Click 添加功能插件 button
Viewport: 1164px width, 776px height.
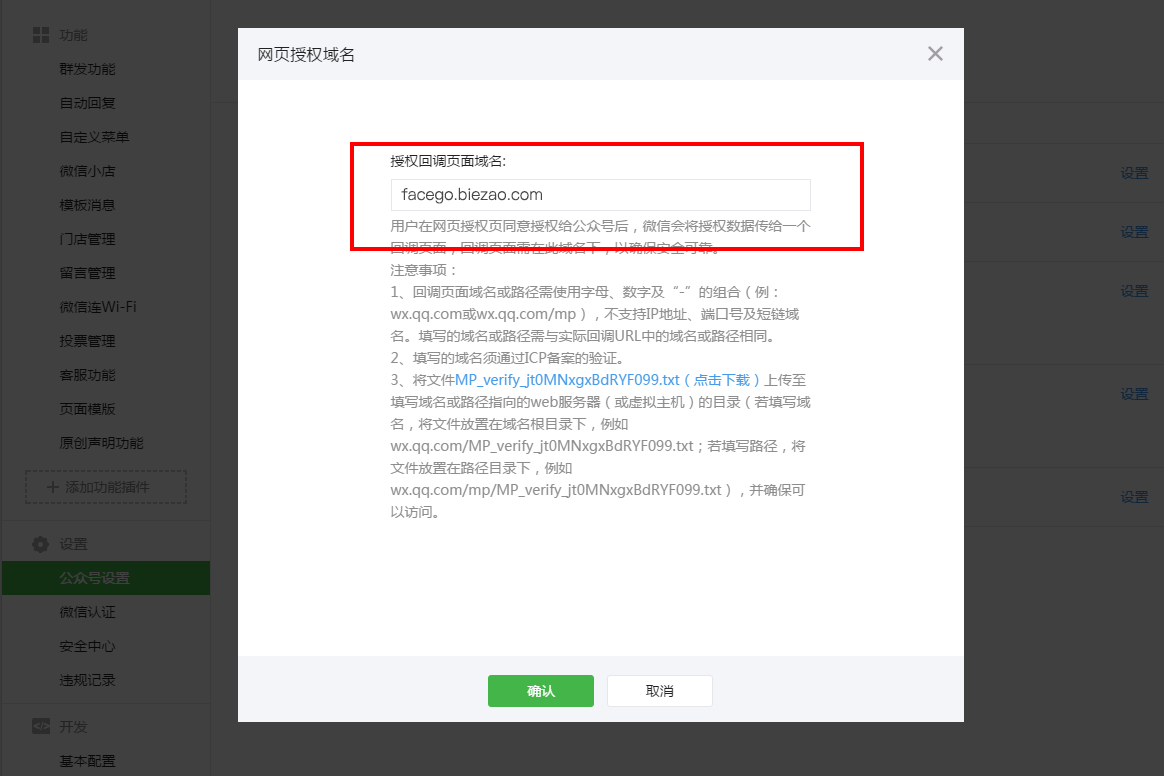pos(106,487)
